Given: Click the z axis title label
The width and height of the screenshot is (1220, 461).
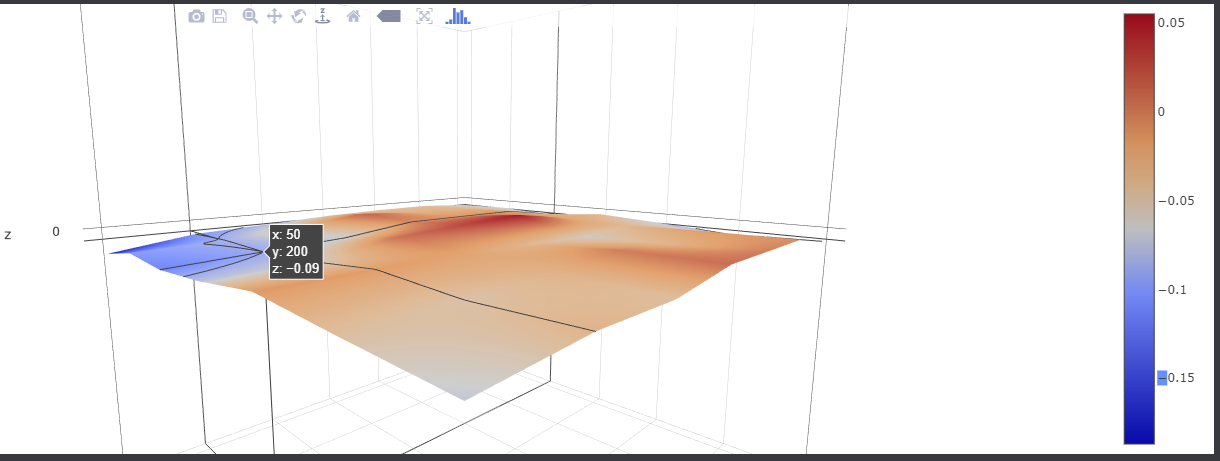Looking at the screenshot, I should pyautogui.click(x=8, y=234).
